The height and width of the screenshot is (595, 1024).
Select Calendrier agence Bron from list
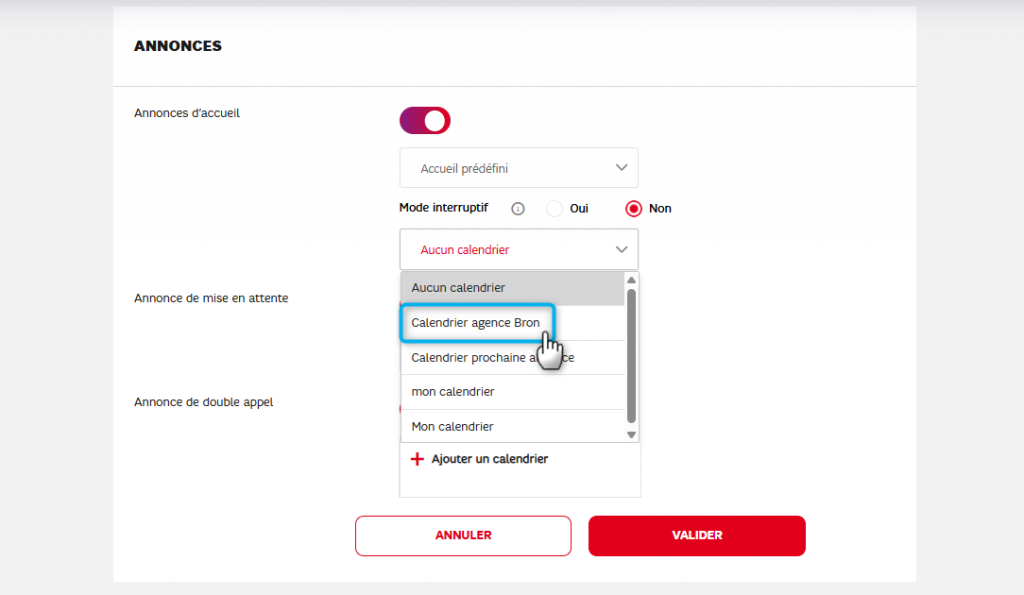475,323
